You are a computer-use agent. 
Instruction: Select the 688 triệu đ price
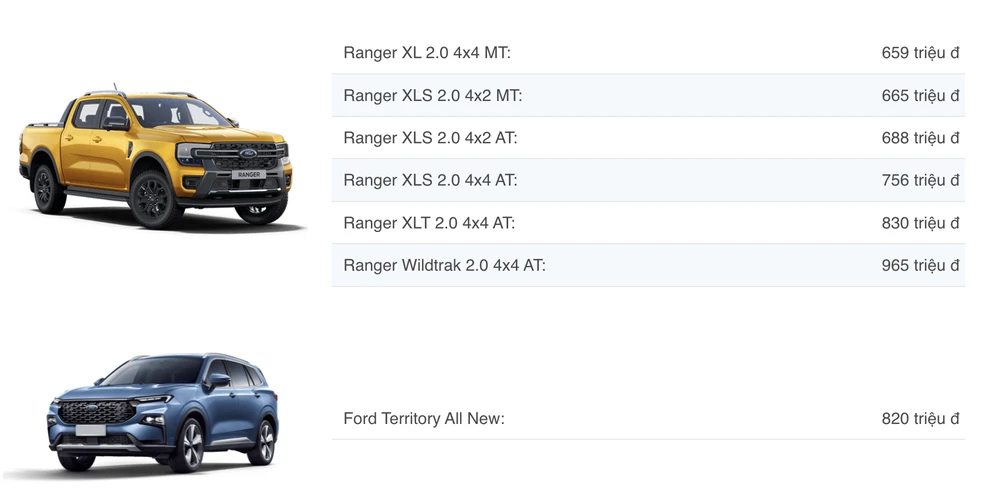pos(920,138)
